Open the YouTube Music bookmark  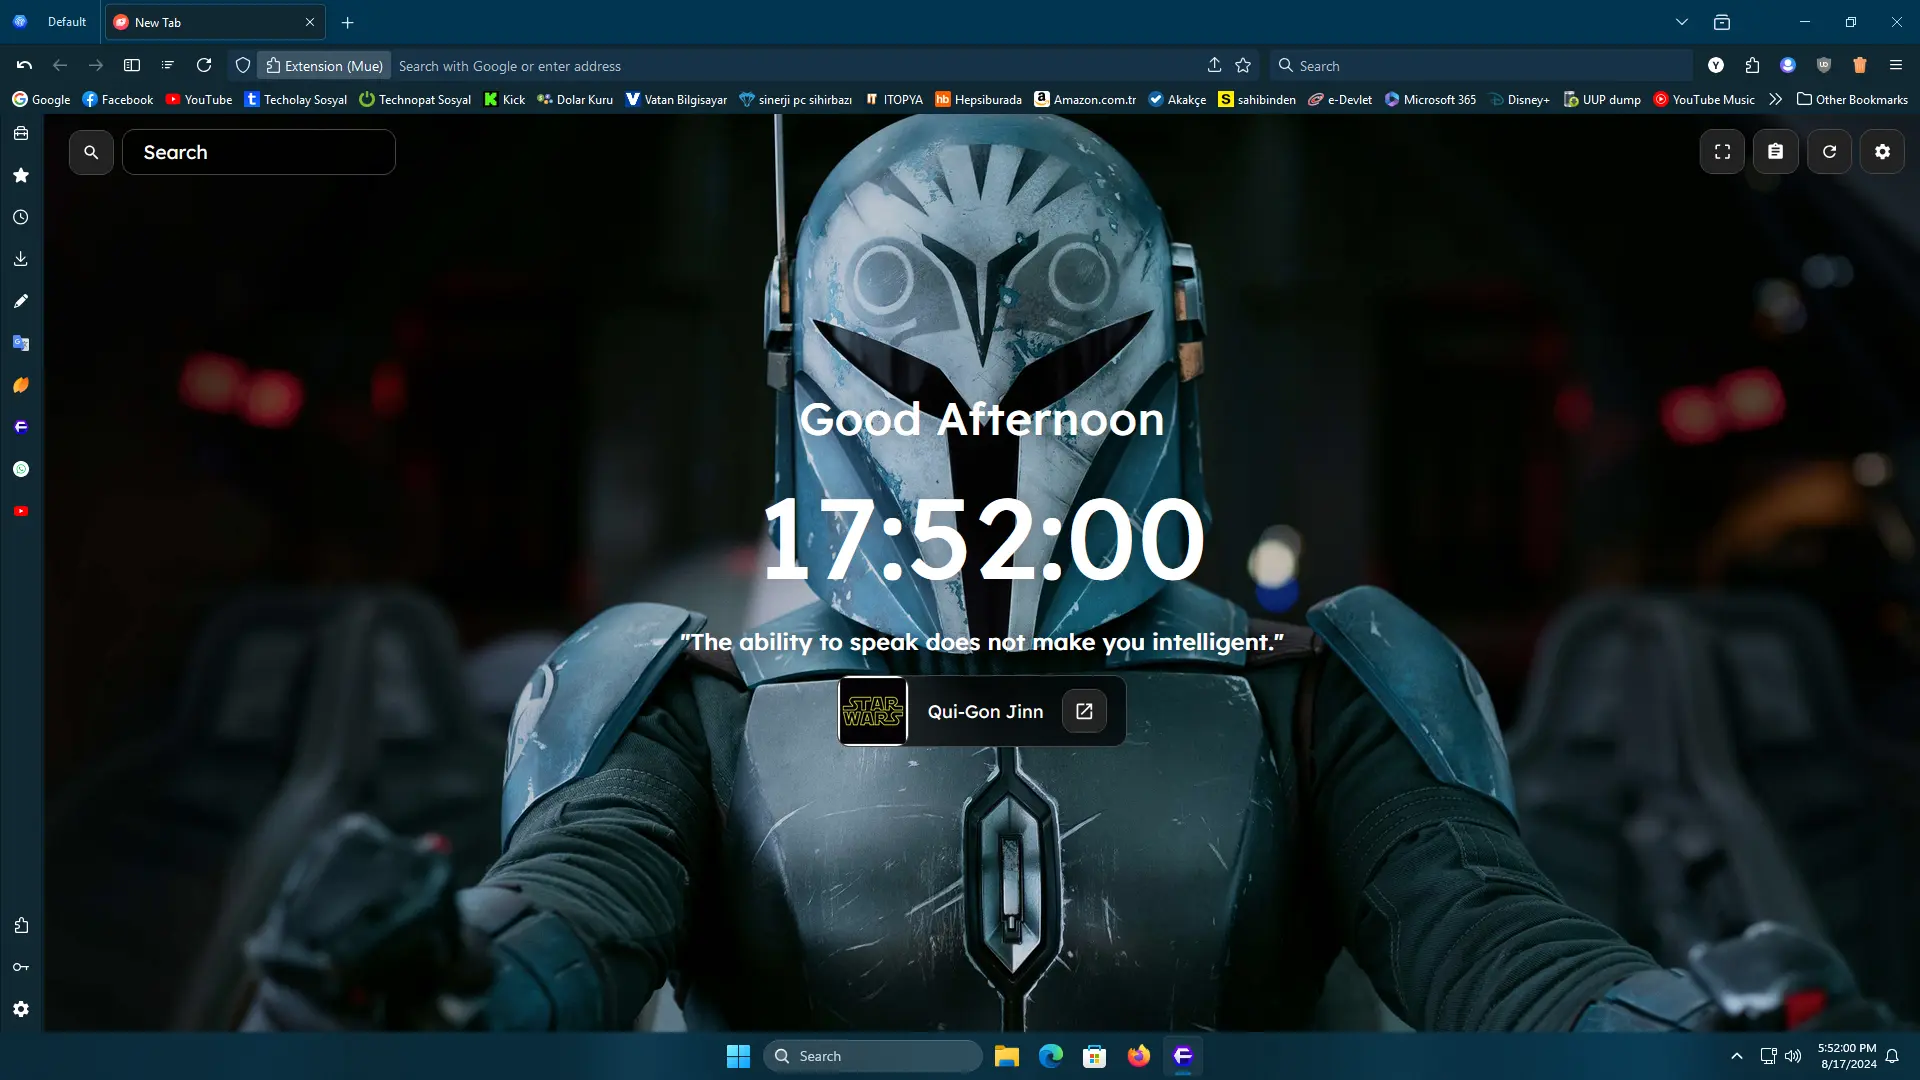pos(1704,99)
